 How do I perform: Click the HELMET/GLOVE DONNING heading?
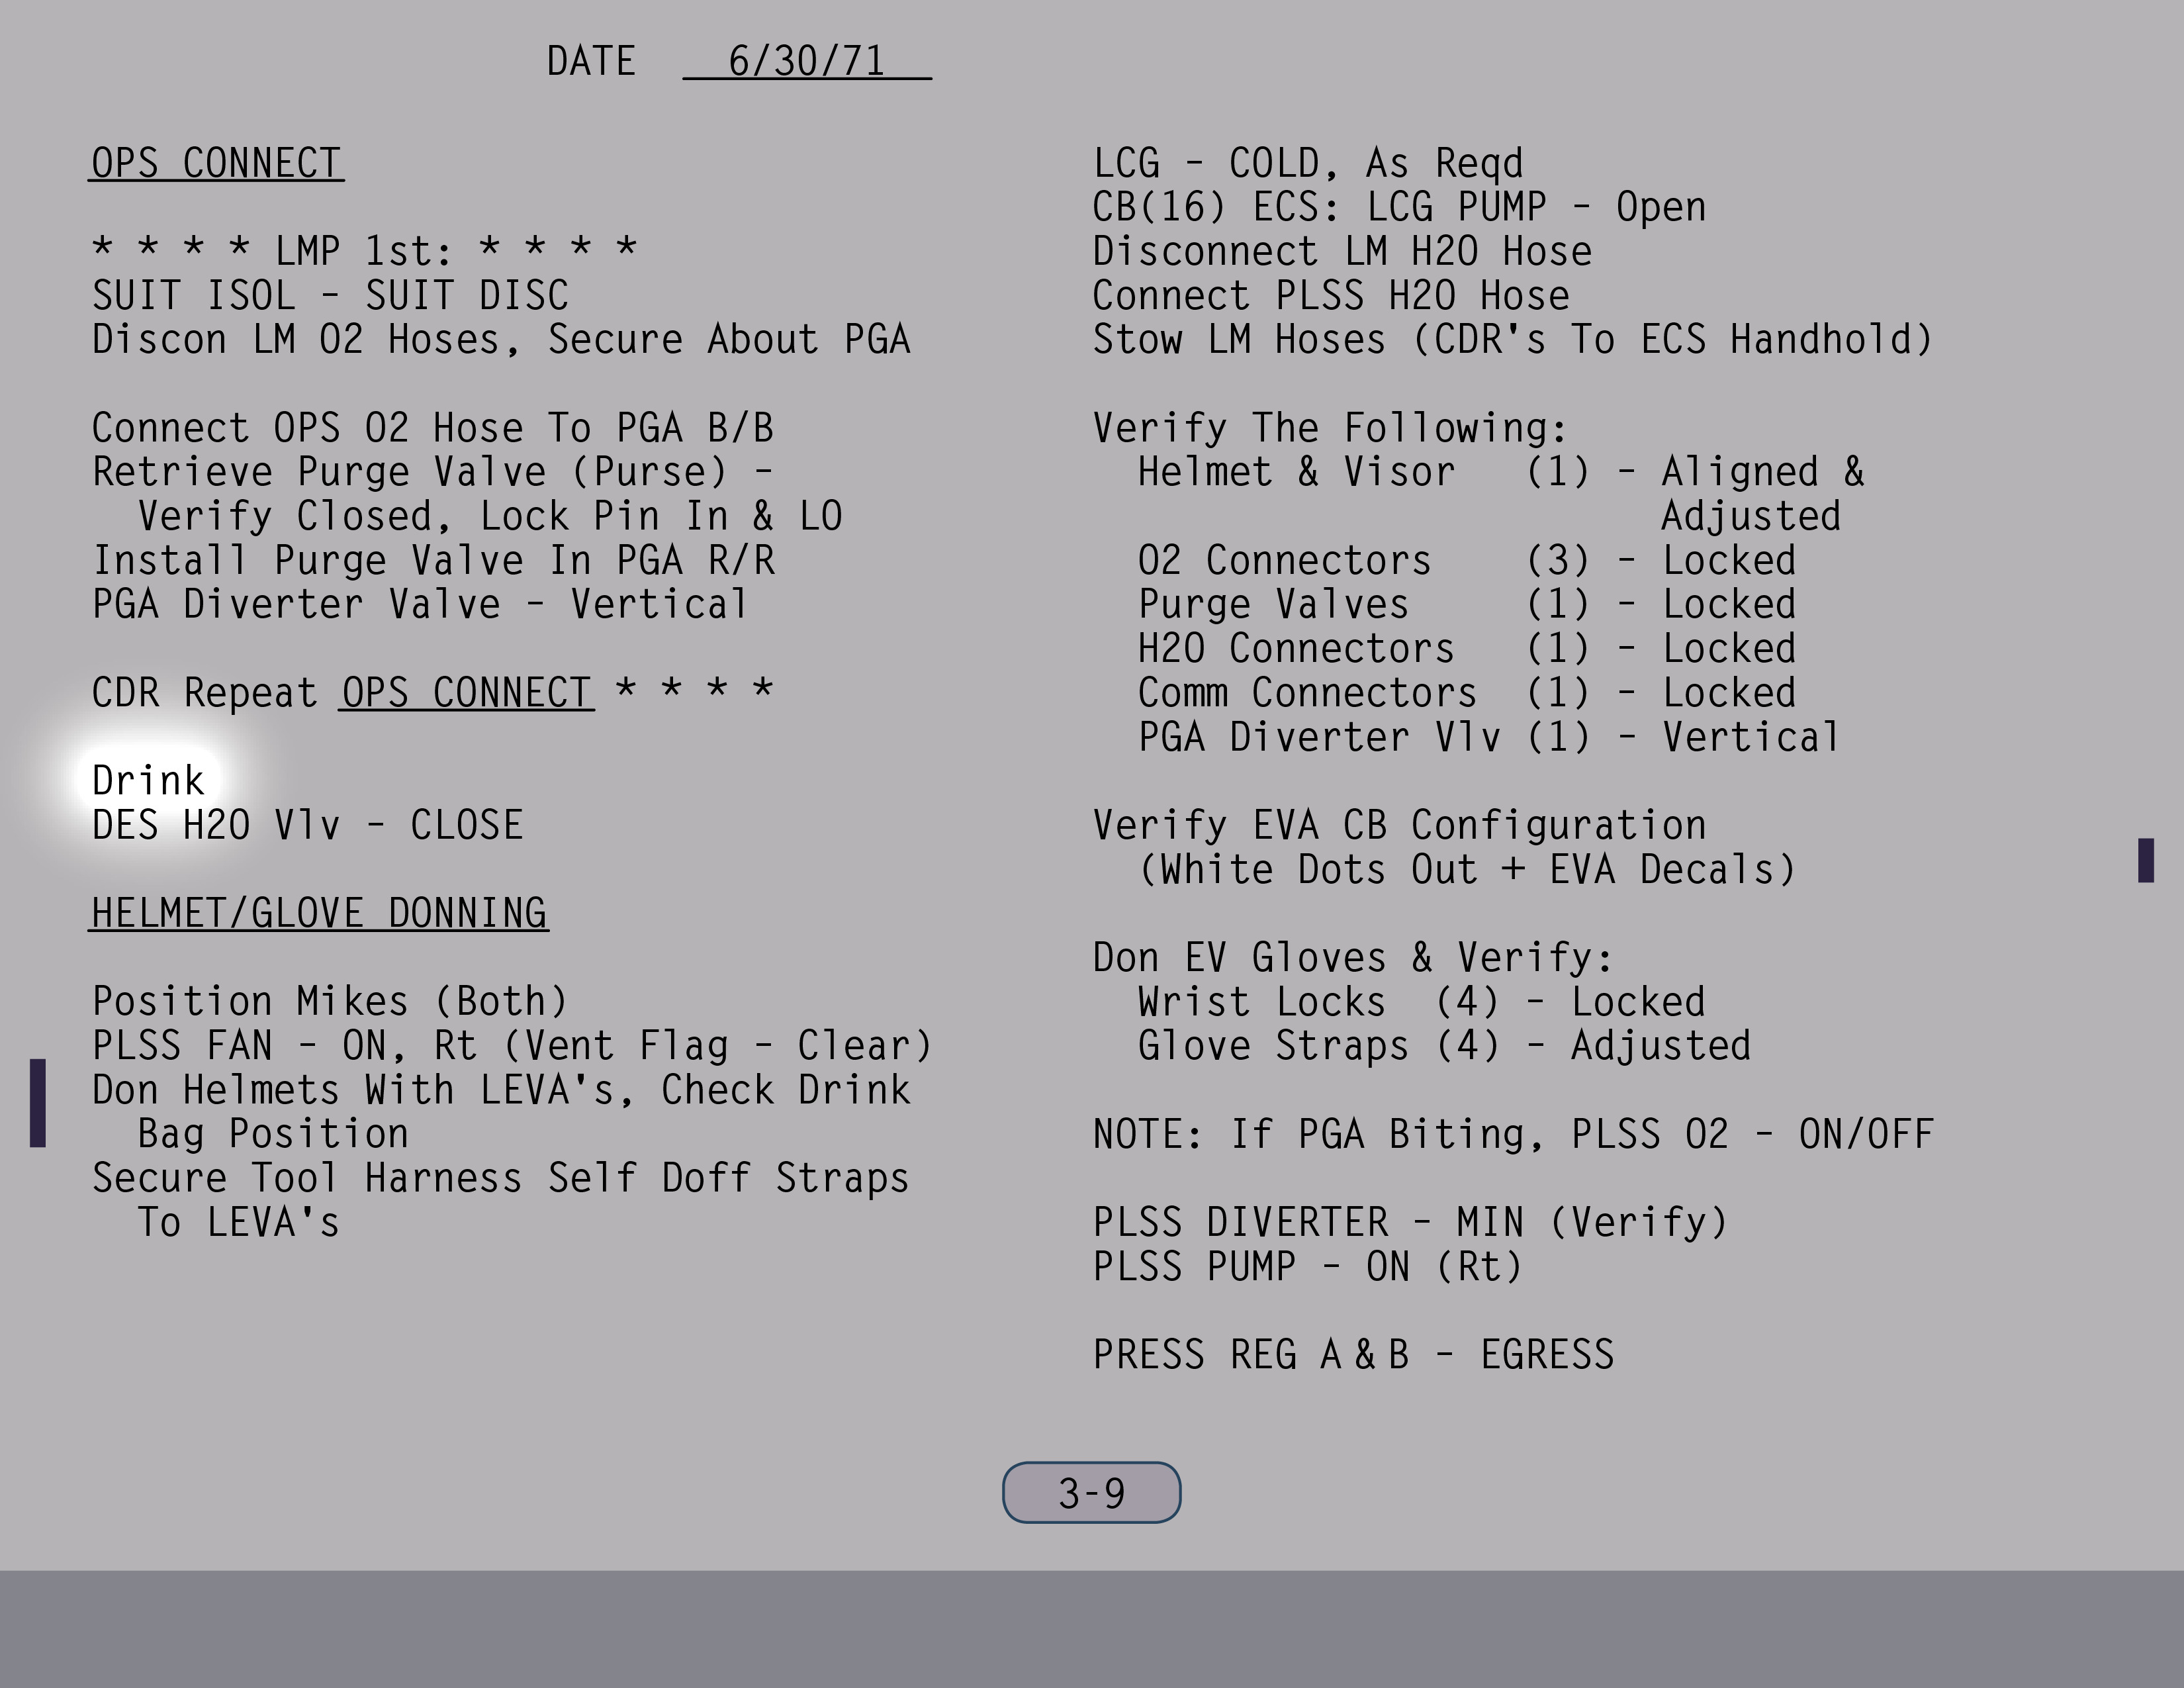pyautogui.click(x=318, y=913)
